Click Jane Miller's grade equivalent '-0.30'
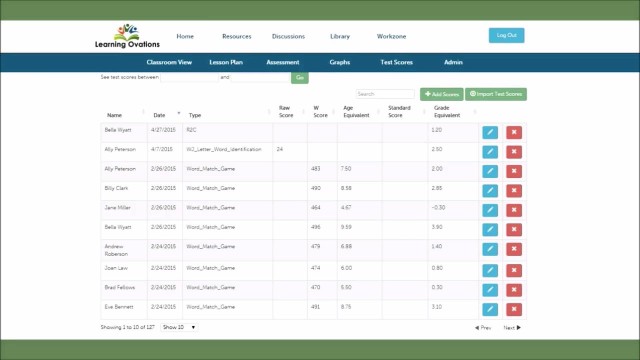640x360 pixels. pyautogui.click(x=438, y=208)
